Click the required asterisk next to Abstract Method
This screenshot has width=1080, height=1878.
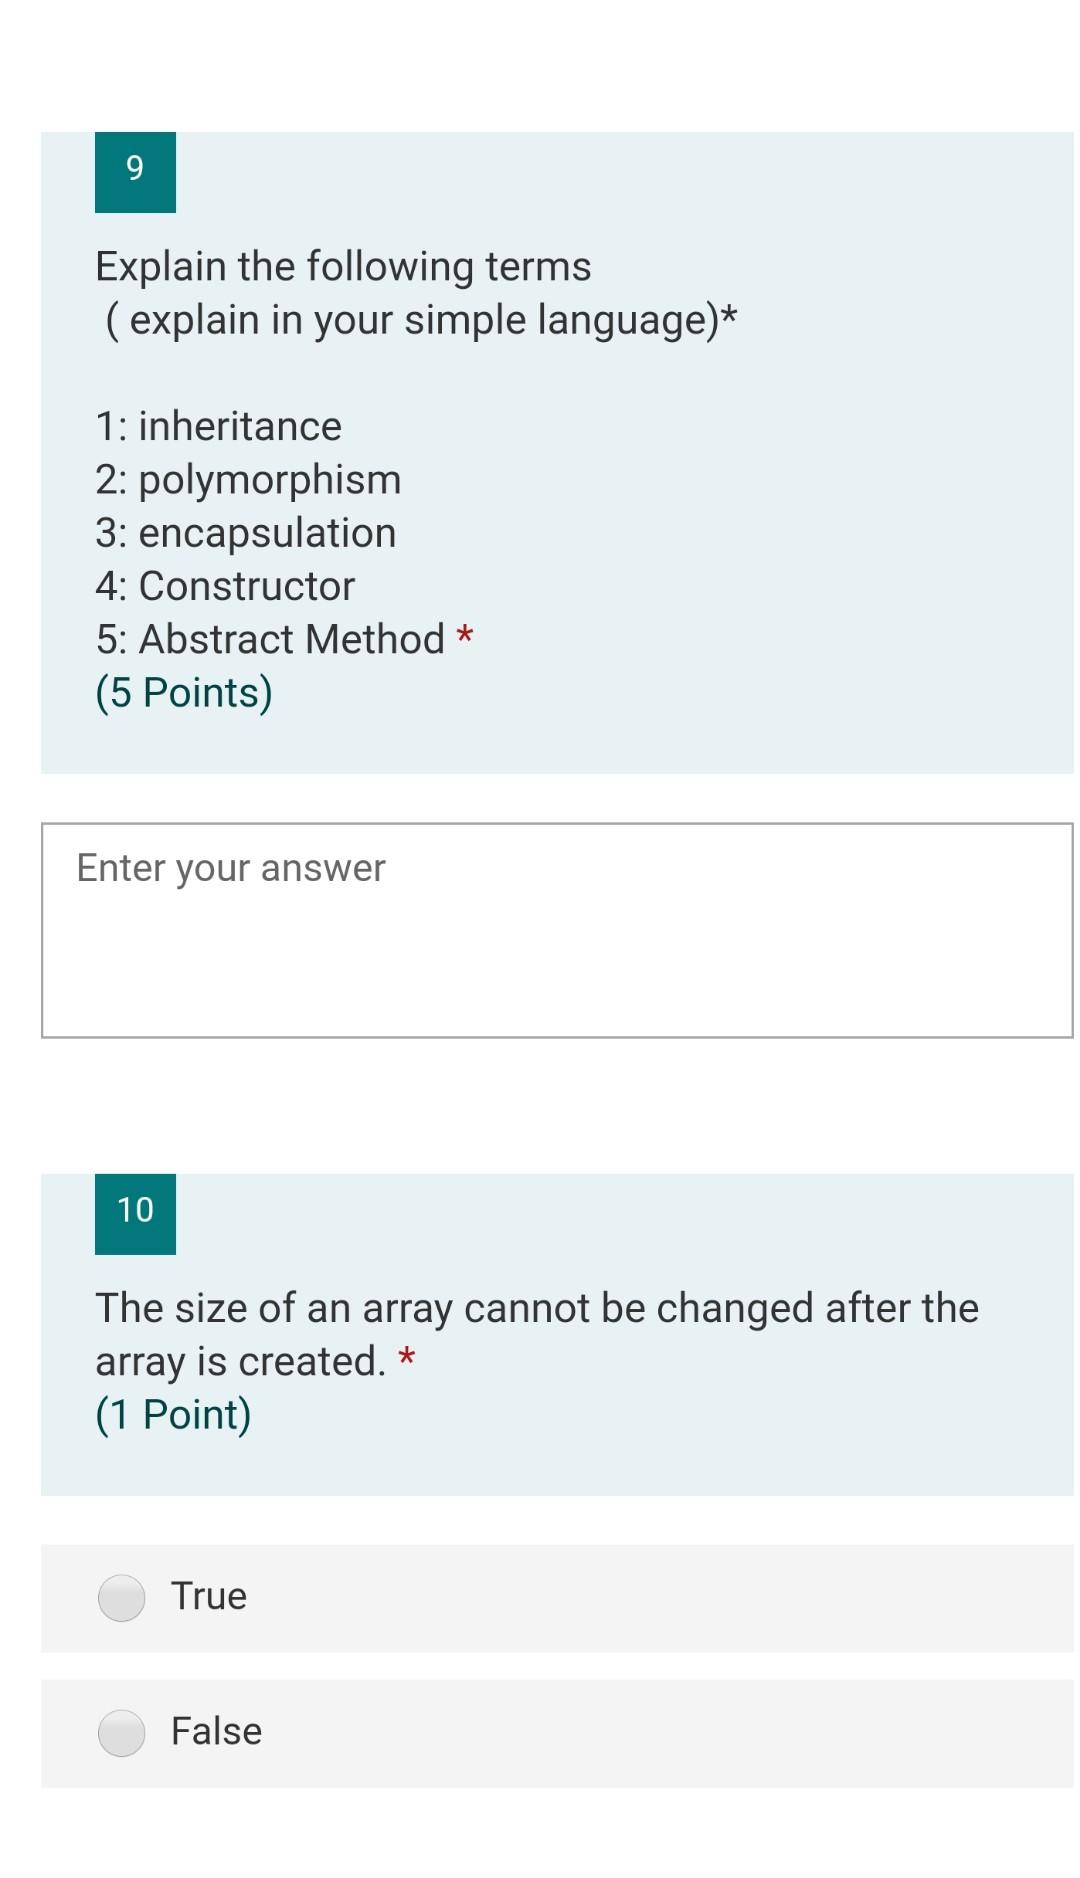pyautogui.click(x=466, y=636)
